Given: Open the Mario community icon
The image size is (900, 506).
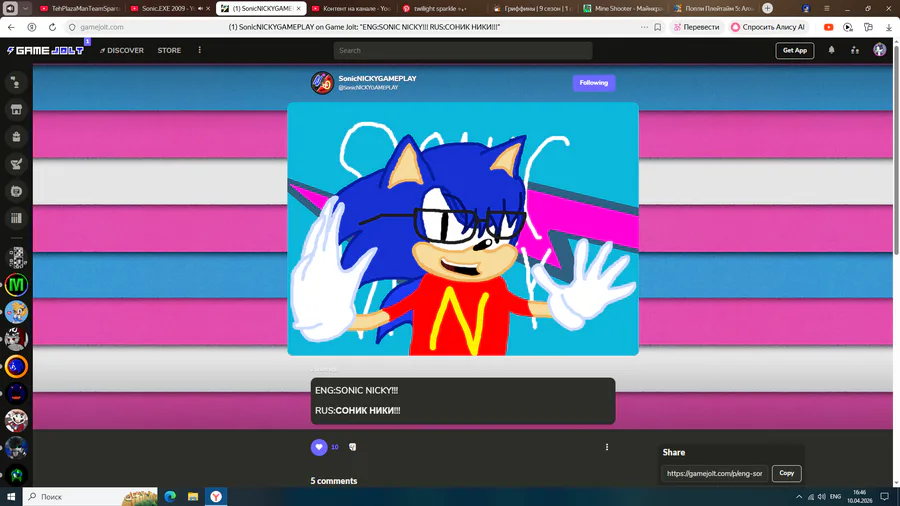Looking at the screenshot, I should pos(16,421).
